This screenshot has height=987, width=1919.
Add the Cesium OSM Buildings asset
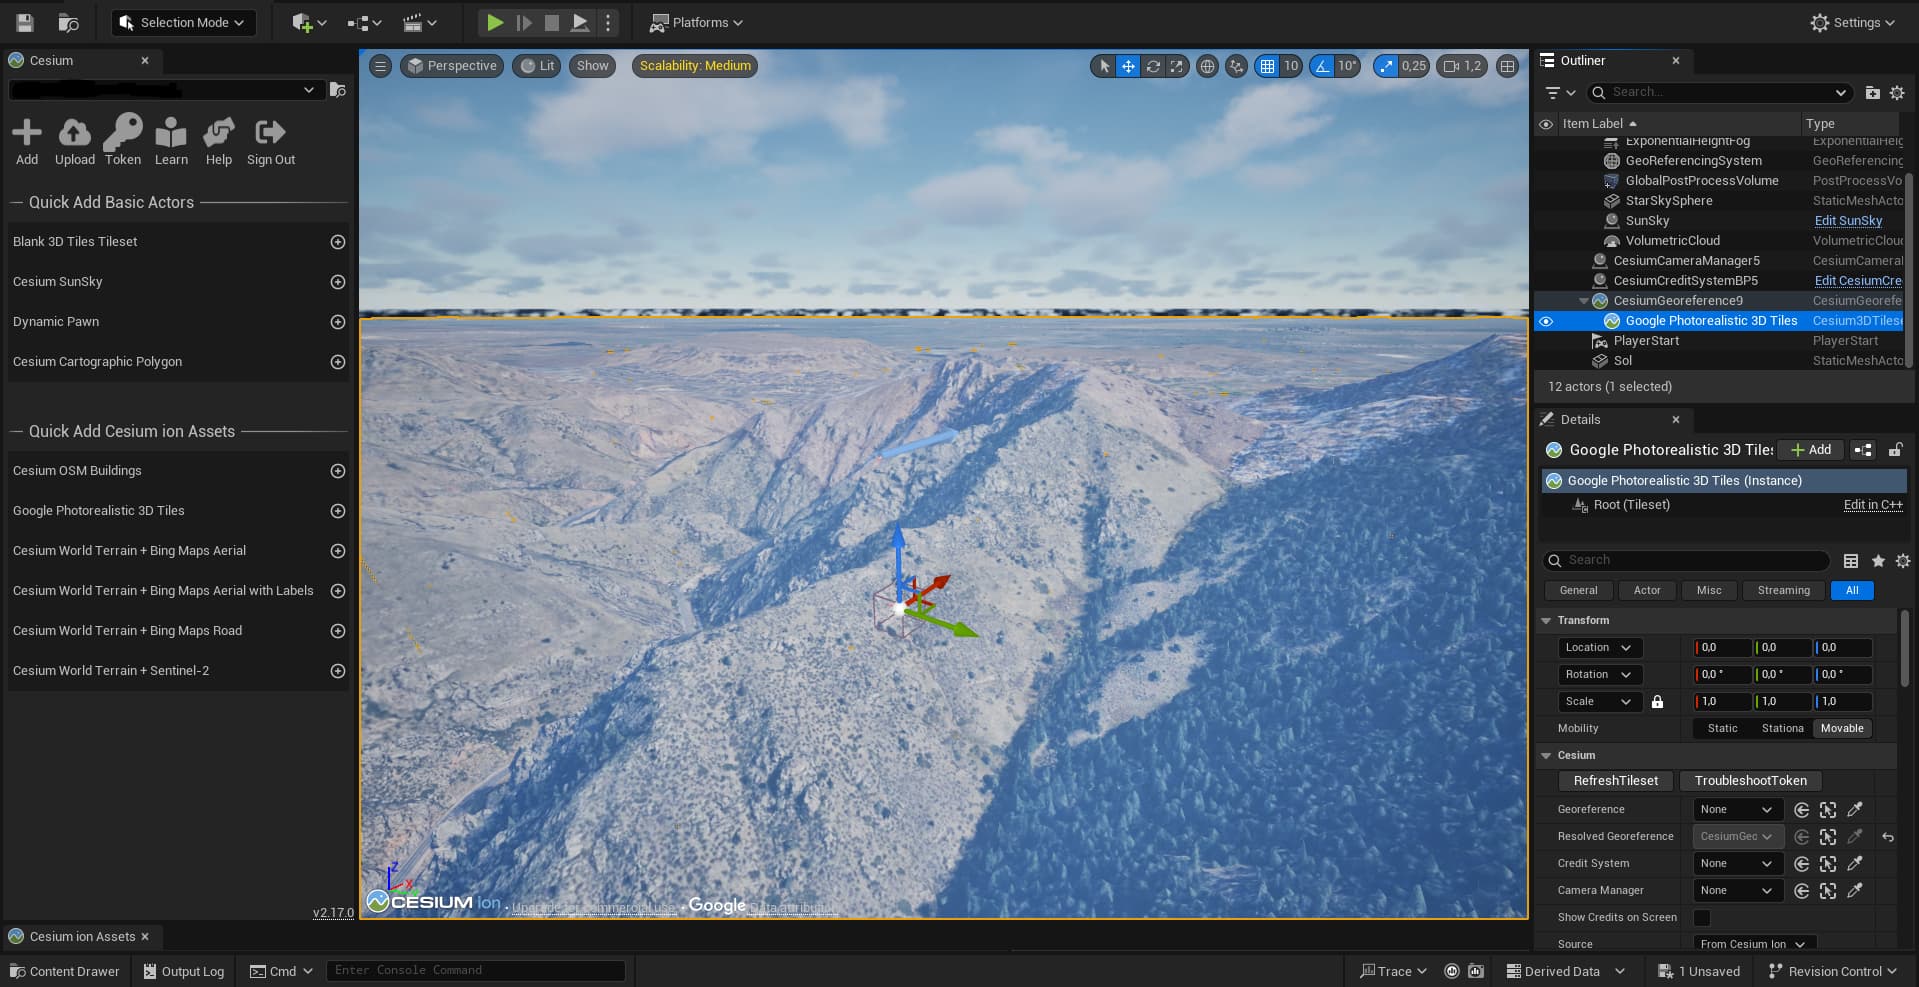[x=338, y=471]
